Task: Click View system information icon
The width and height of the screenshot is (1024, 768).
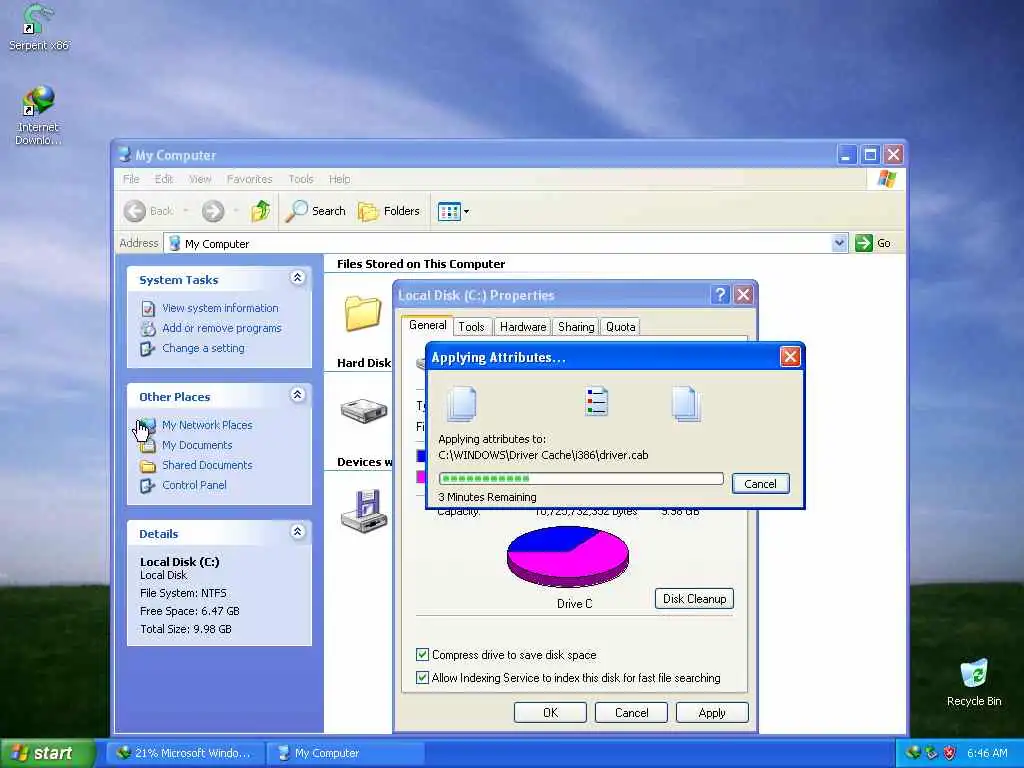Action: [x=148, y=308]
